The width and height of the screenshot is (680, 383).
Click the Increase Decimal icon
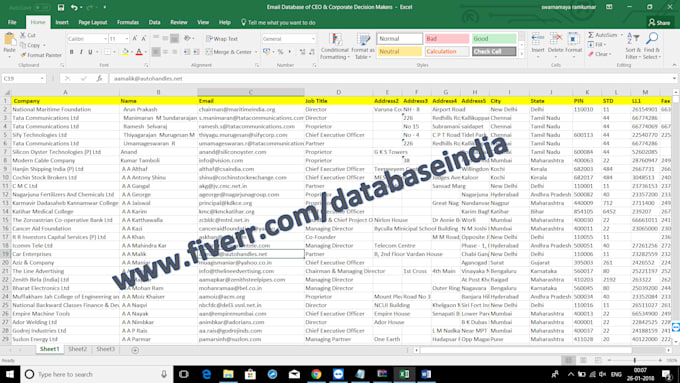[302, 52]
